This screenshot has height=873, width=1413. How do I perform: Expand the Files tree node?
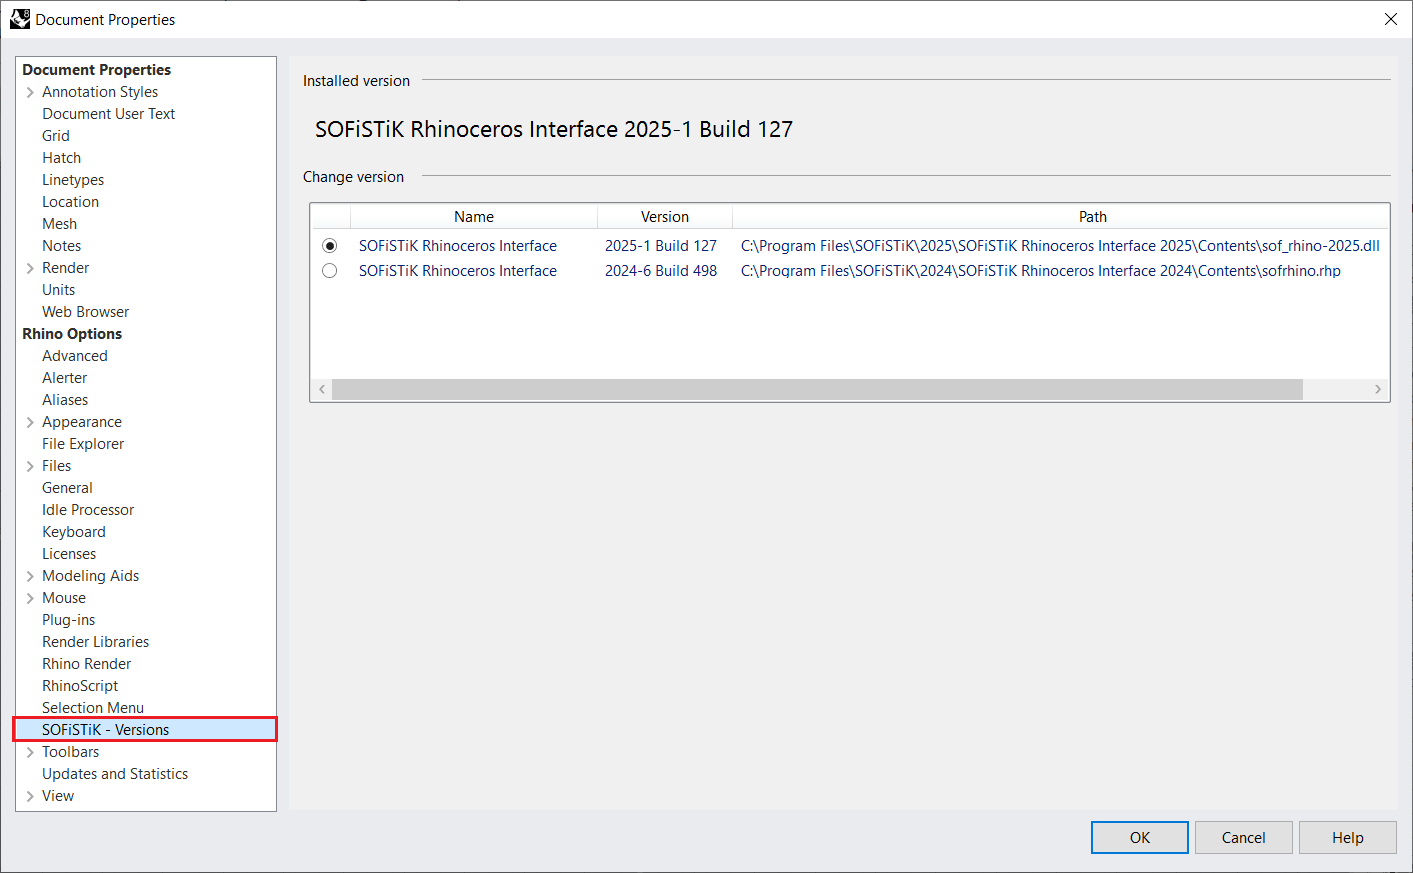tap(30, 466)
